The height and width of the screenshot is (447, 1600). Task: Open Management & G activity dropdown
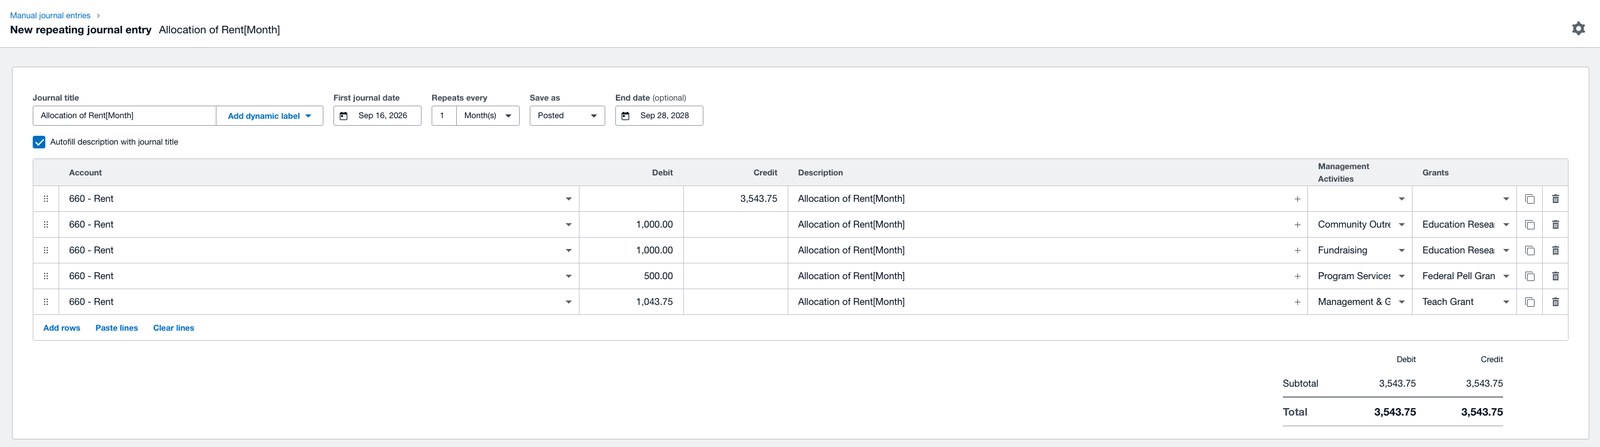[1360, 302]
